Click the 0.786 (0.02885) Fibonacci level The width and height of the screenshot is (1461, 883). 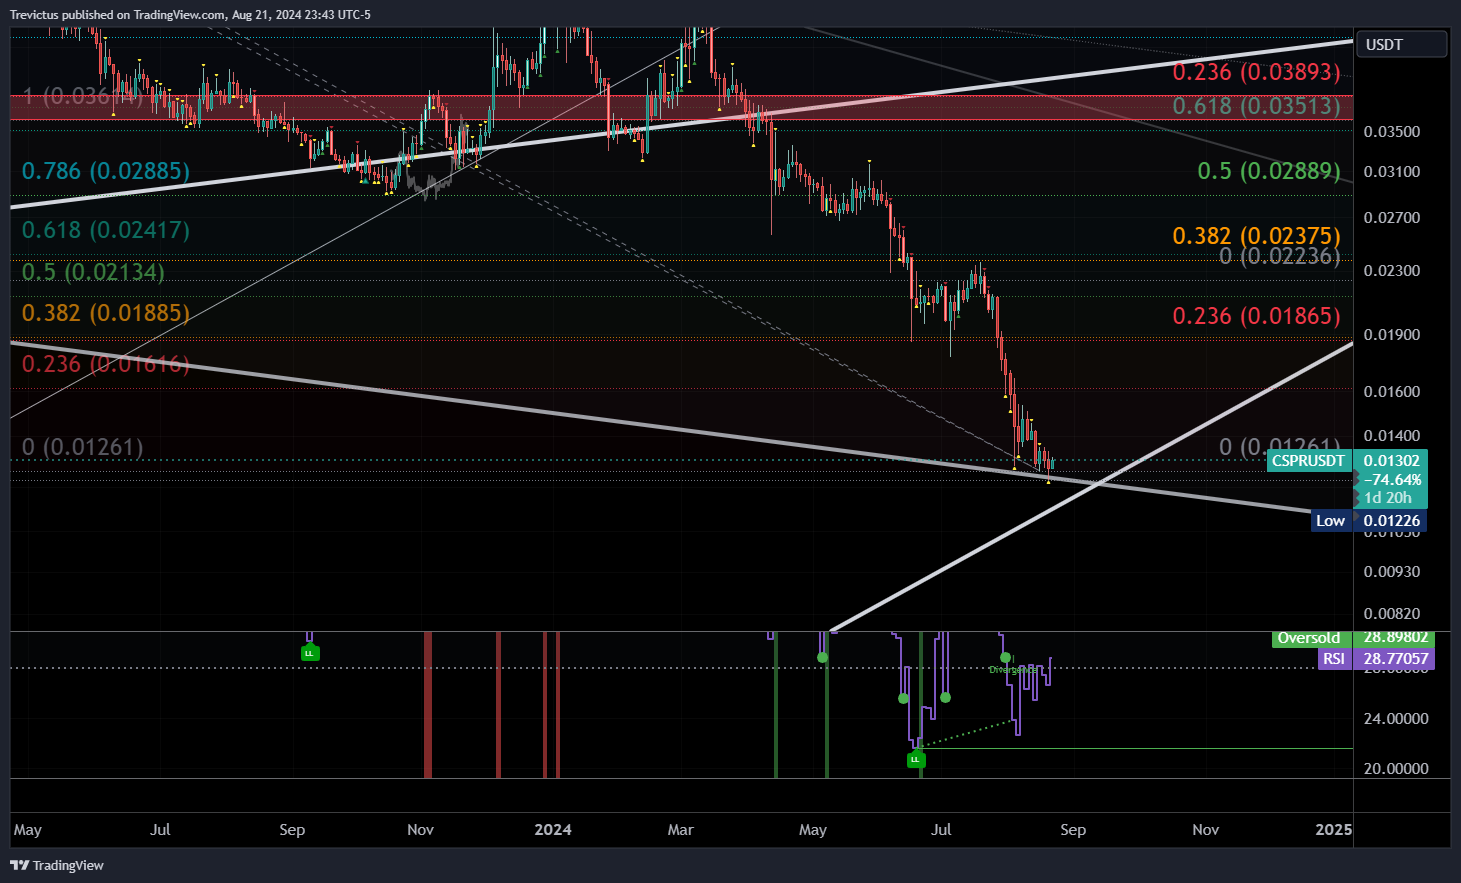(106, 171)
